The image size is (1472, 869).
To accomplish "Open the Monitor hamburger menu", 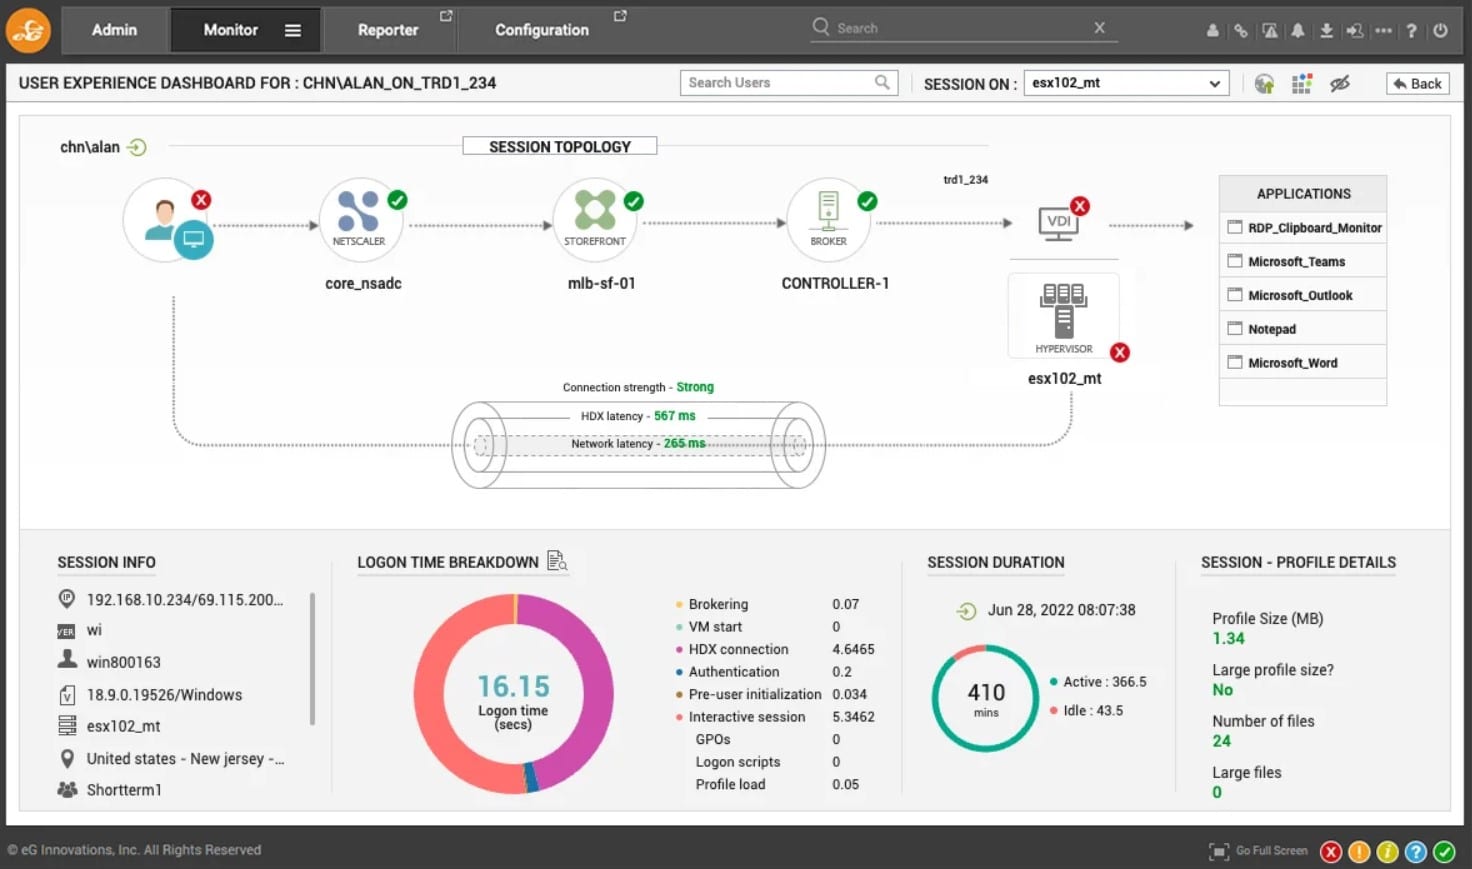I will 293,30.
